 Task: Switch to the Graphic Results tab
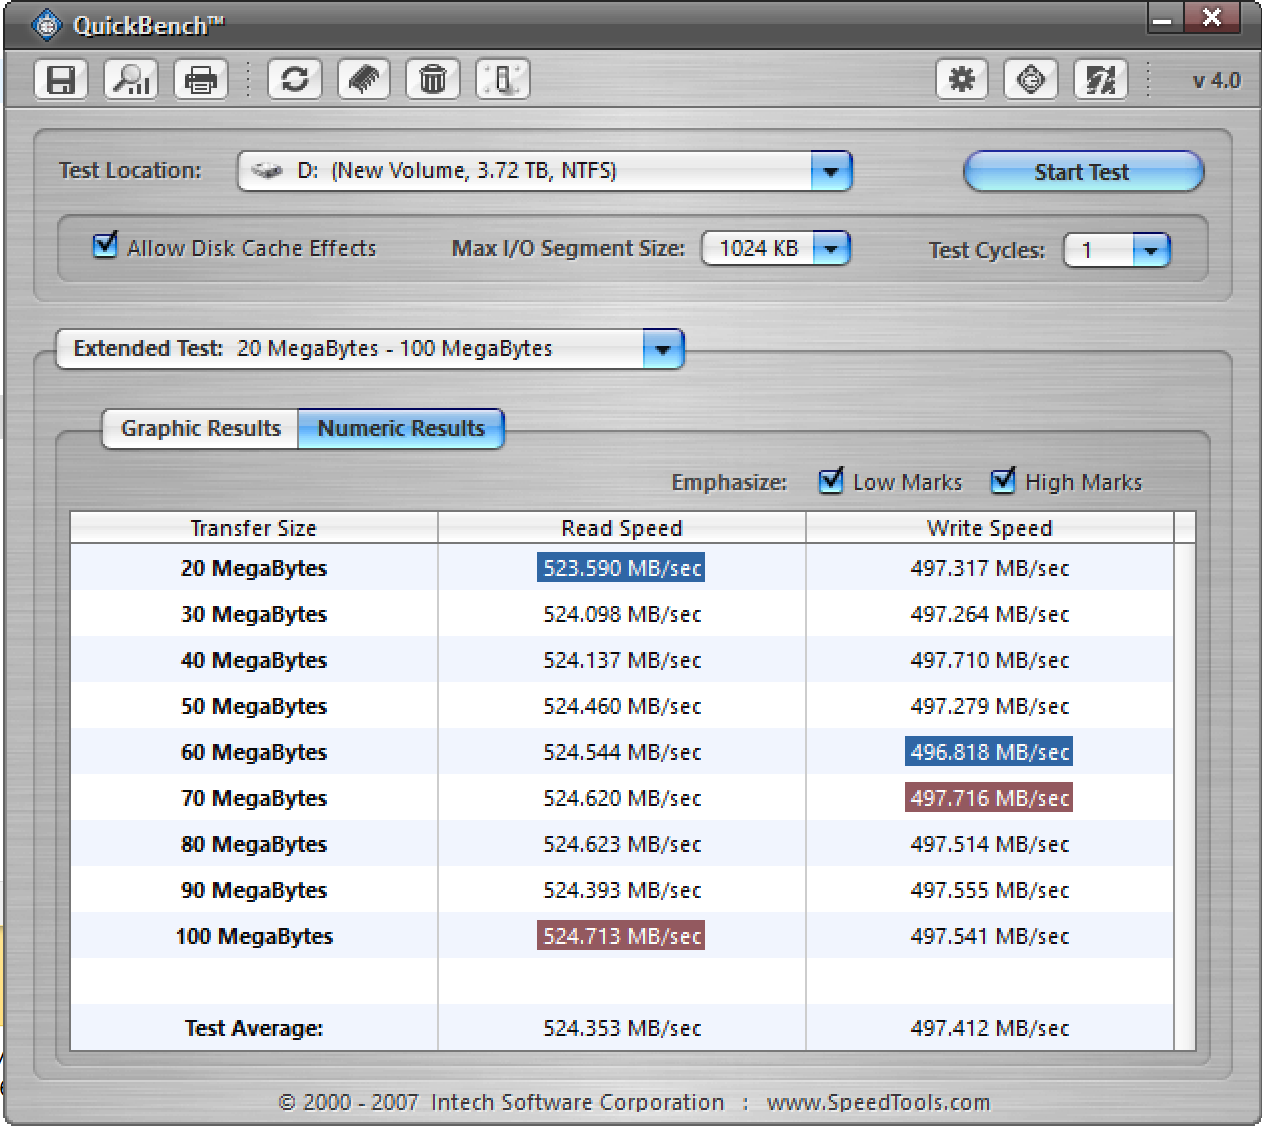pyautogui.click(x=201, y=429)
